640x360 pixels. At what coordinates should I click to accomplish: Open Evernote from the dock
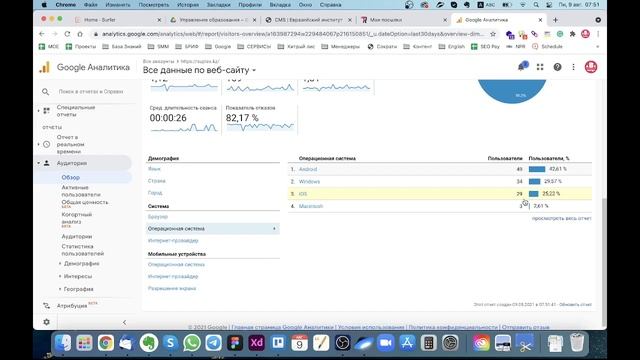click(x=149, y=342)
